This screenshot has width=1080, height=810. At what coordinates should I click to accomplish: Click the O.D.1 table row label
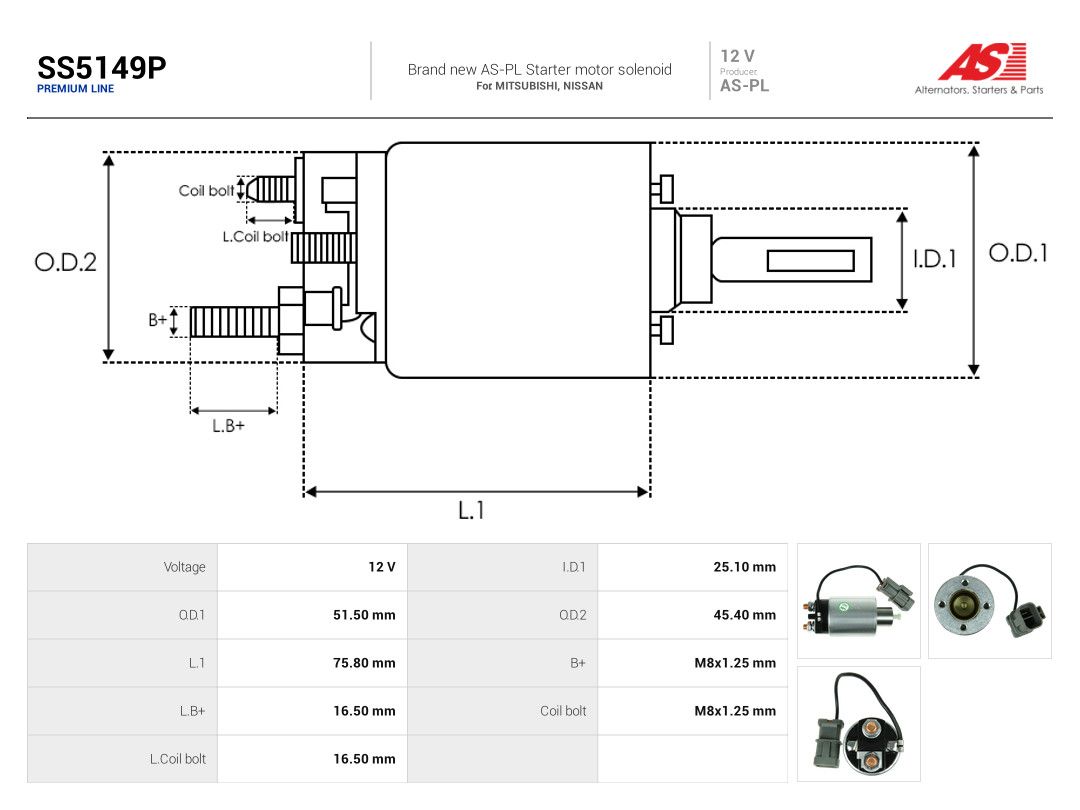[191, 615]
